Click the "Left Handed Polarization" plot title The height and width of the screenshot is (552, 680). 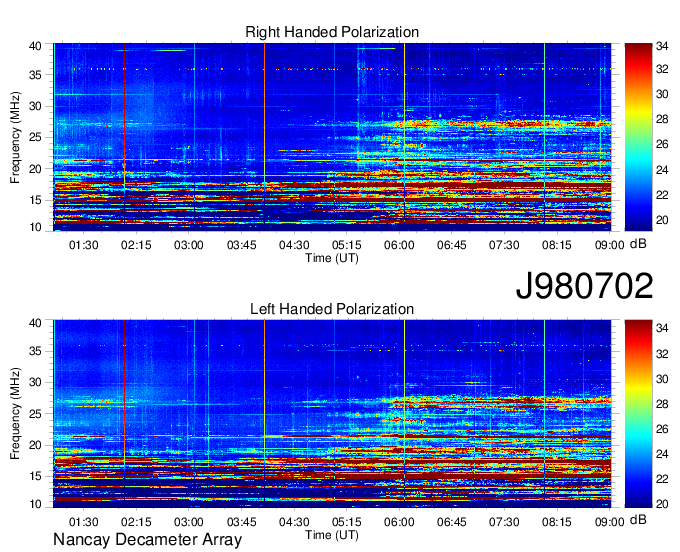tap(332, 309)
